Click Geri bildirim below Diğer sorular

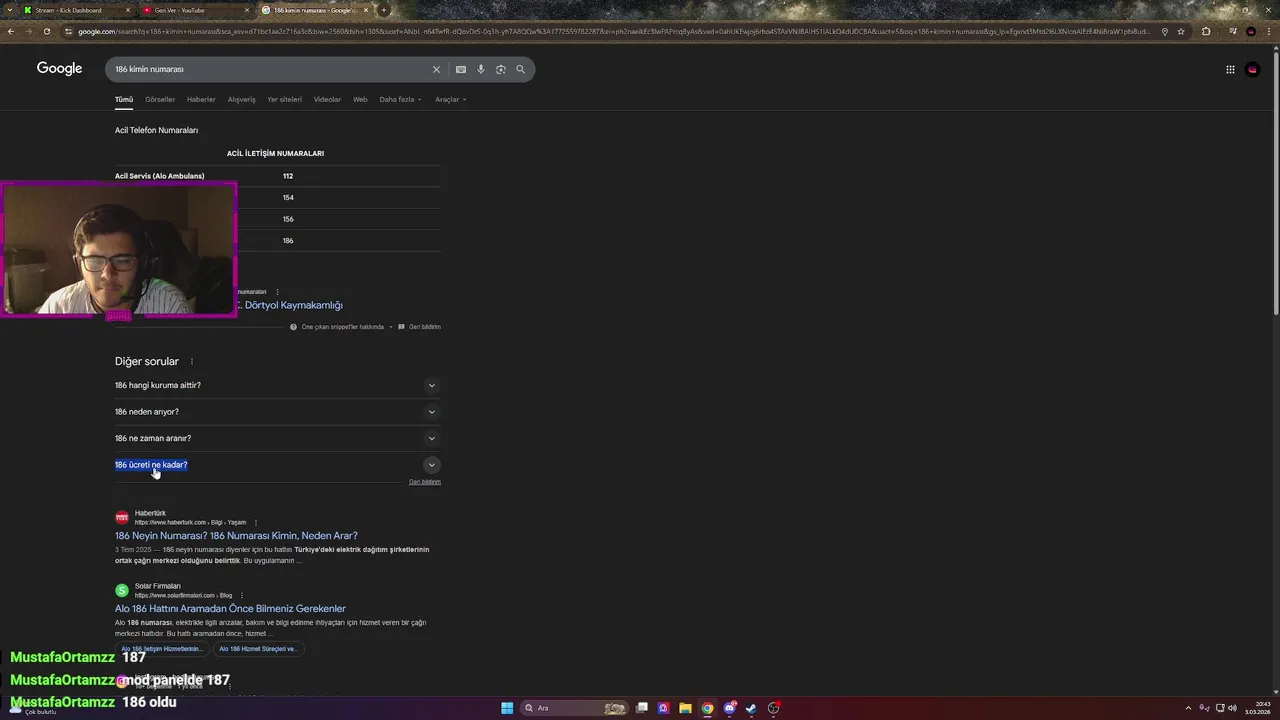(x=425, y=482)
